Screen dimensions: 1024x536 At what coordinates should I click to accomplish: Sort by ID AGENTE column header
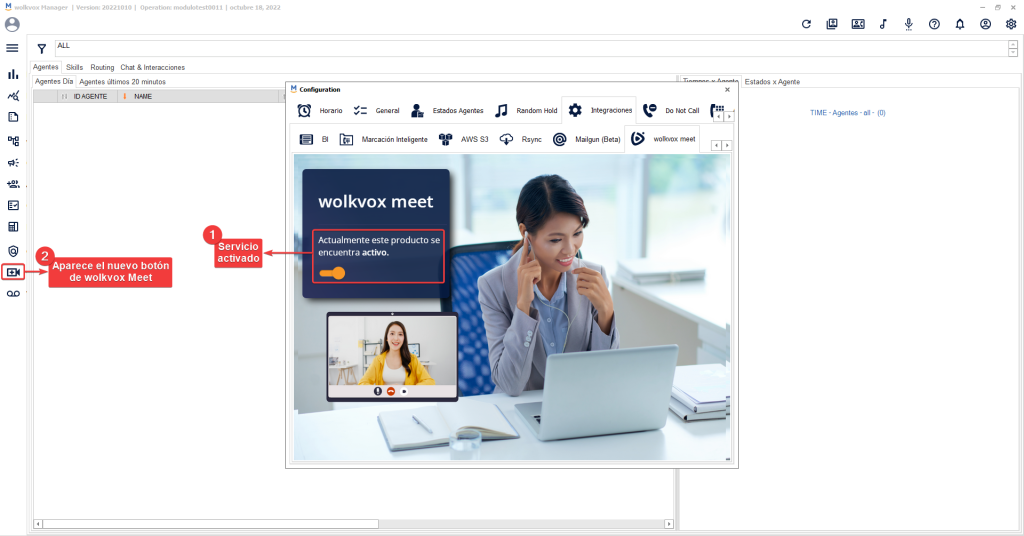[x=90, y=97]
